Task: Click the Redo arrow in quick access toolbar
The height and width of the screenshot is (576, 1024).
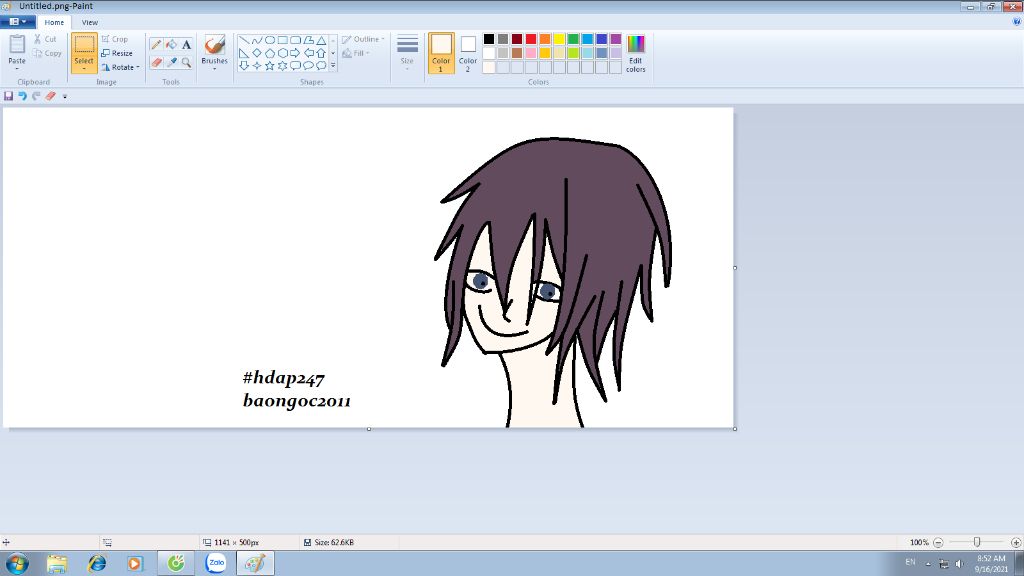Action: (37, 96)
